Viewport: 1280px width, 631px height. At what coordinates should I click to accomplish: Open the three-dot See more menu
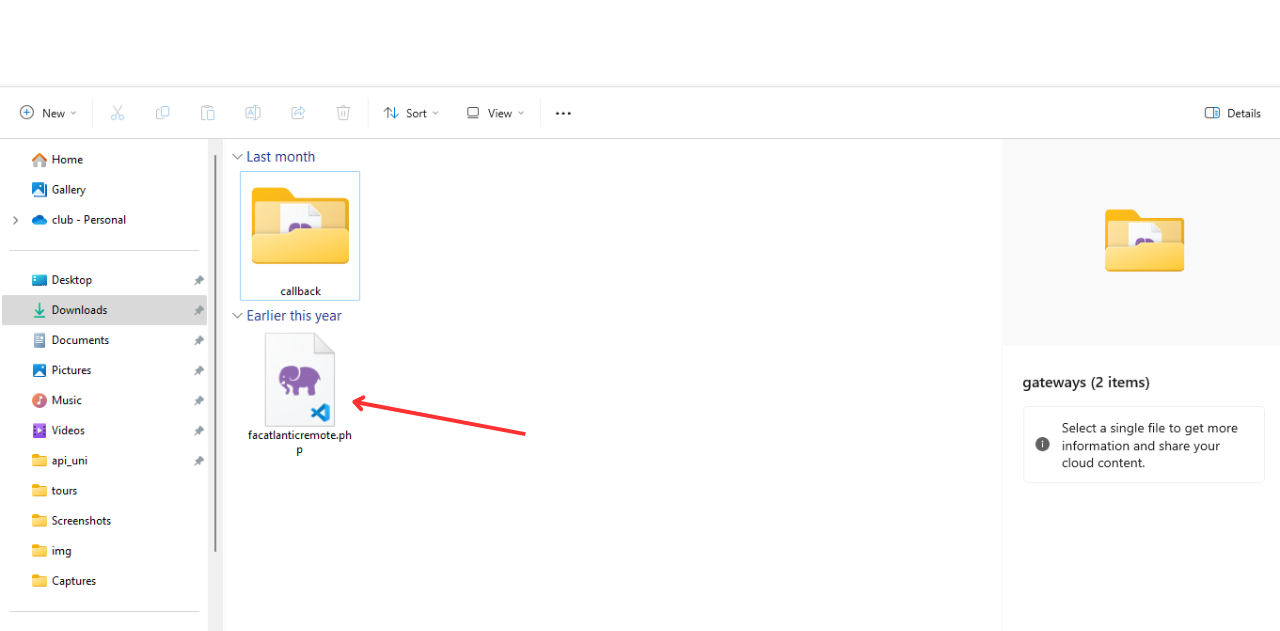(563, 113)
